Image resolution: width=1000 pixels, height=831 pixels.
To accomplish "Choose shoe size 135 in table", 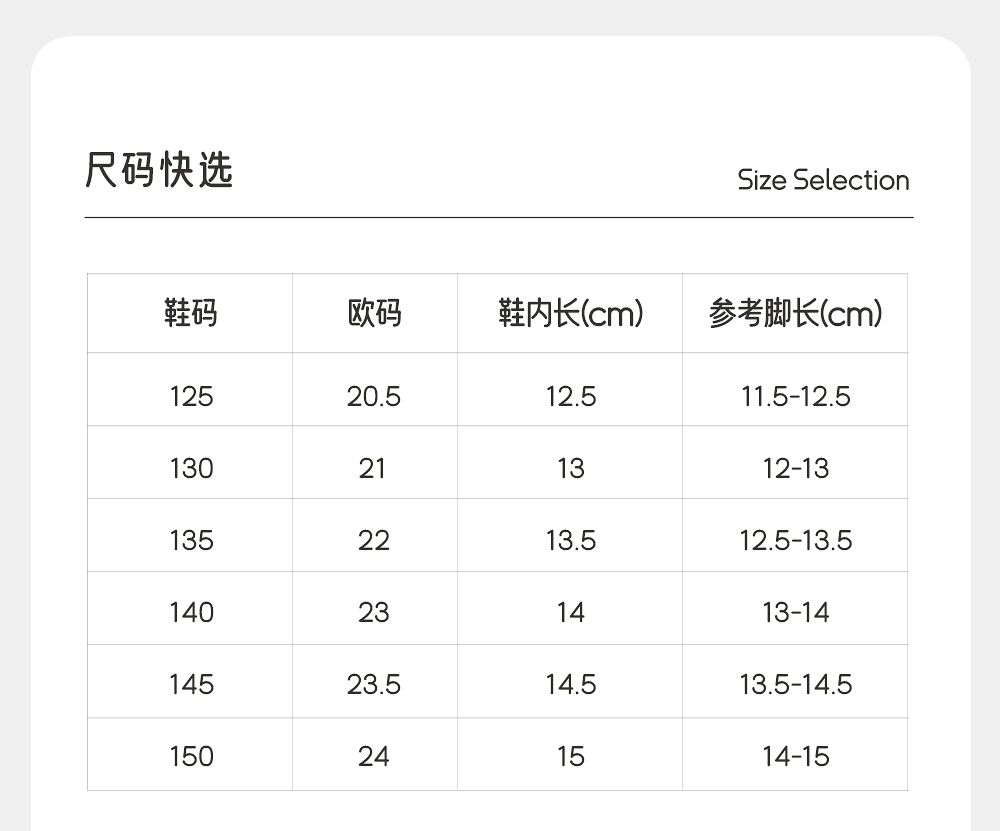I will pyautogui.click(x=191, y=541).
